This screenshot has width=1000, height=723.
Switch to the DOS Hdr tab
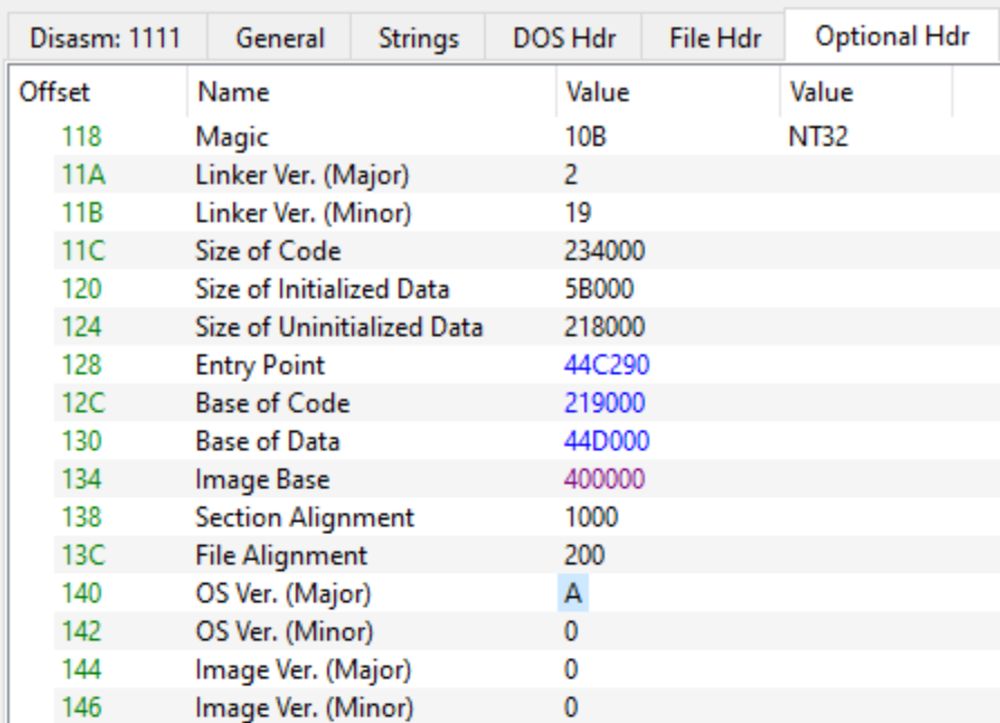(564, 38)
